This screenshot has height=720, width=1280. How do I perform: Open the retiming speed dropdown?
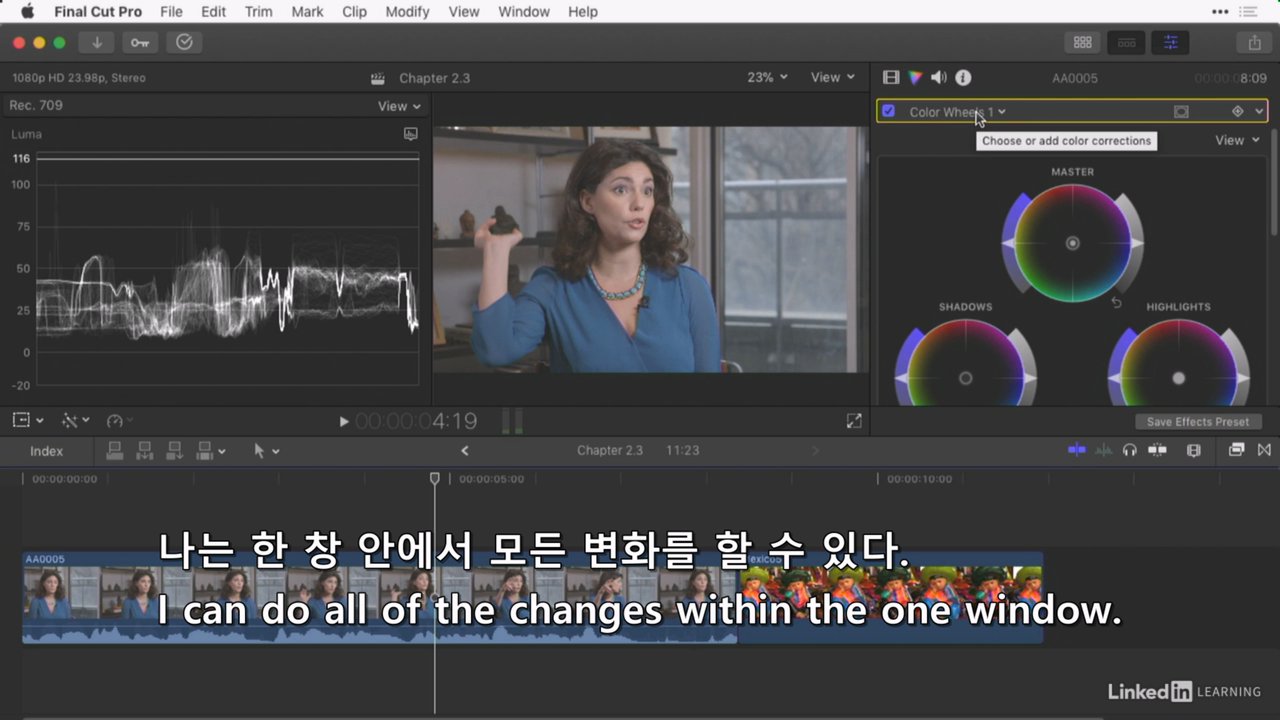pyautogui.click(x=119, y=421)
